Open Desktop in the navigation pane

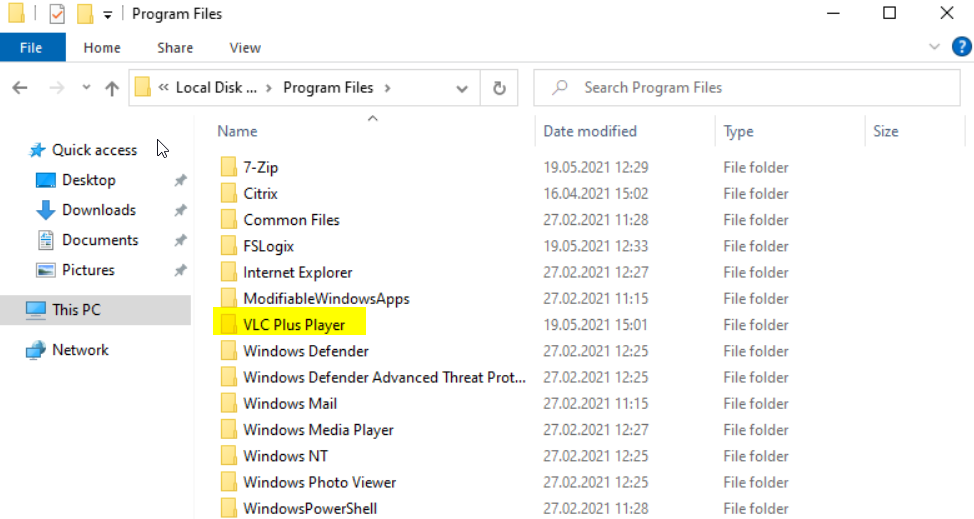point(89,180)
